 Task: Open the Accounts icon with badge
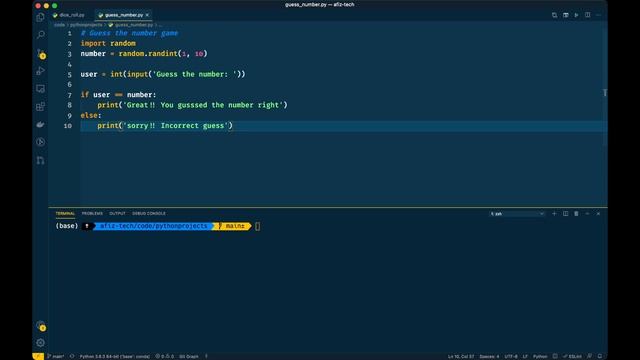pos(40,326)
